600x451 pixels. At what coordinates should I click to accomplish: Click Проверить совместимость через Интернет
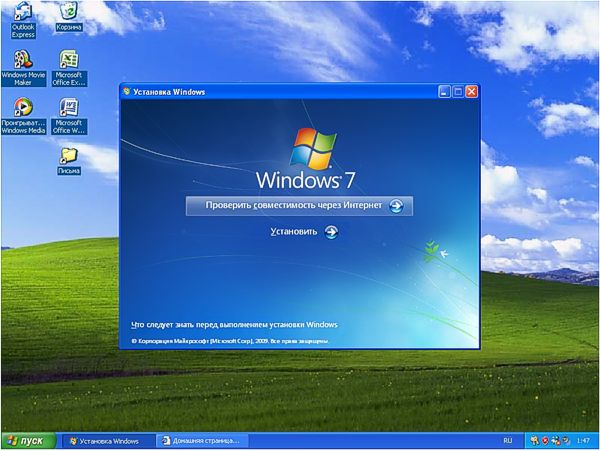[x=299, y=206]
